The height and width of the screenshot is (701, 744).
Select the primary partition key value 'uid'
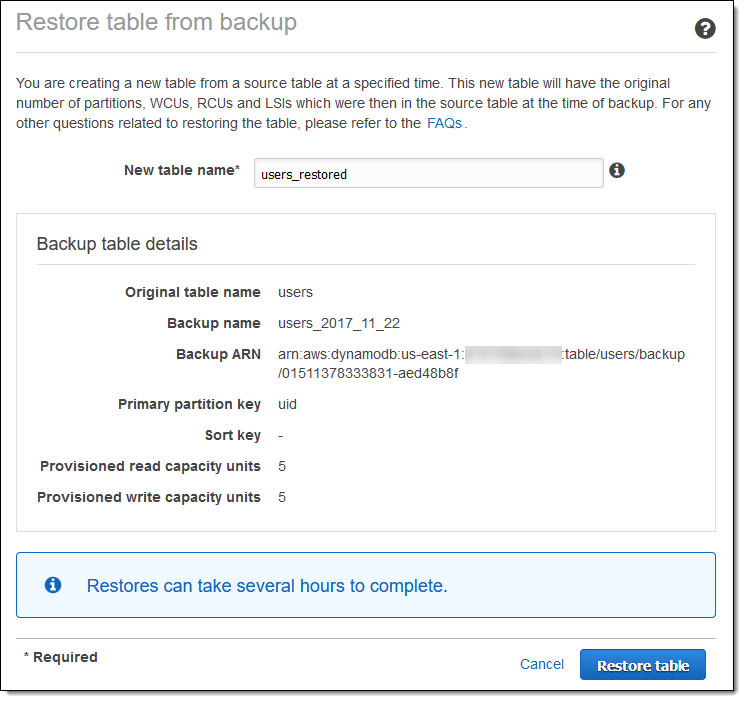(x=287, y=404)
